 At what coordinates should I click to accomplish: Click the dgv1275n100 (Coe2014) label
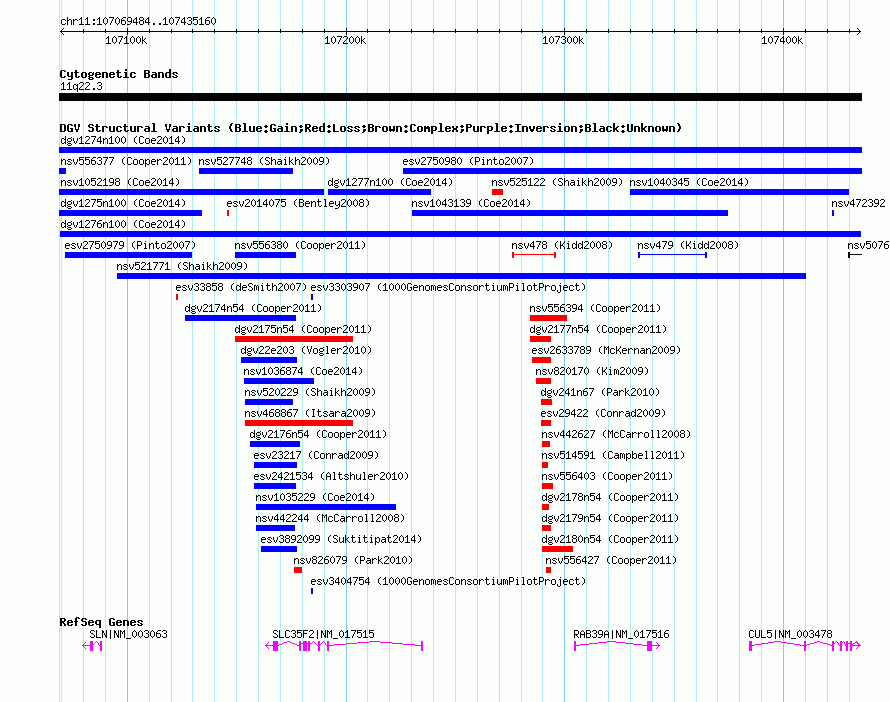pos(123,203)
